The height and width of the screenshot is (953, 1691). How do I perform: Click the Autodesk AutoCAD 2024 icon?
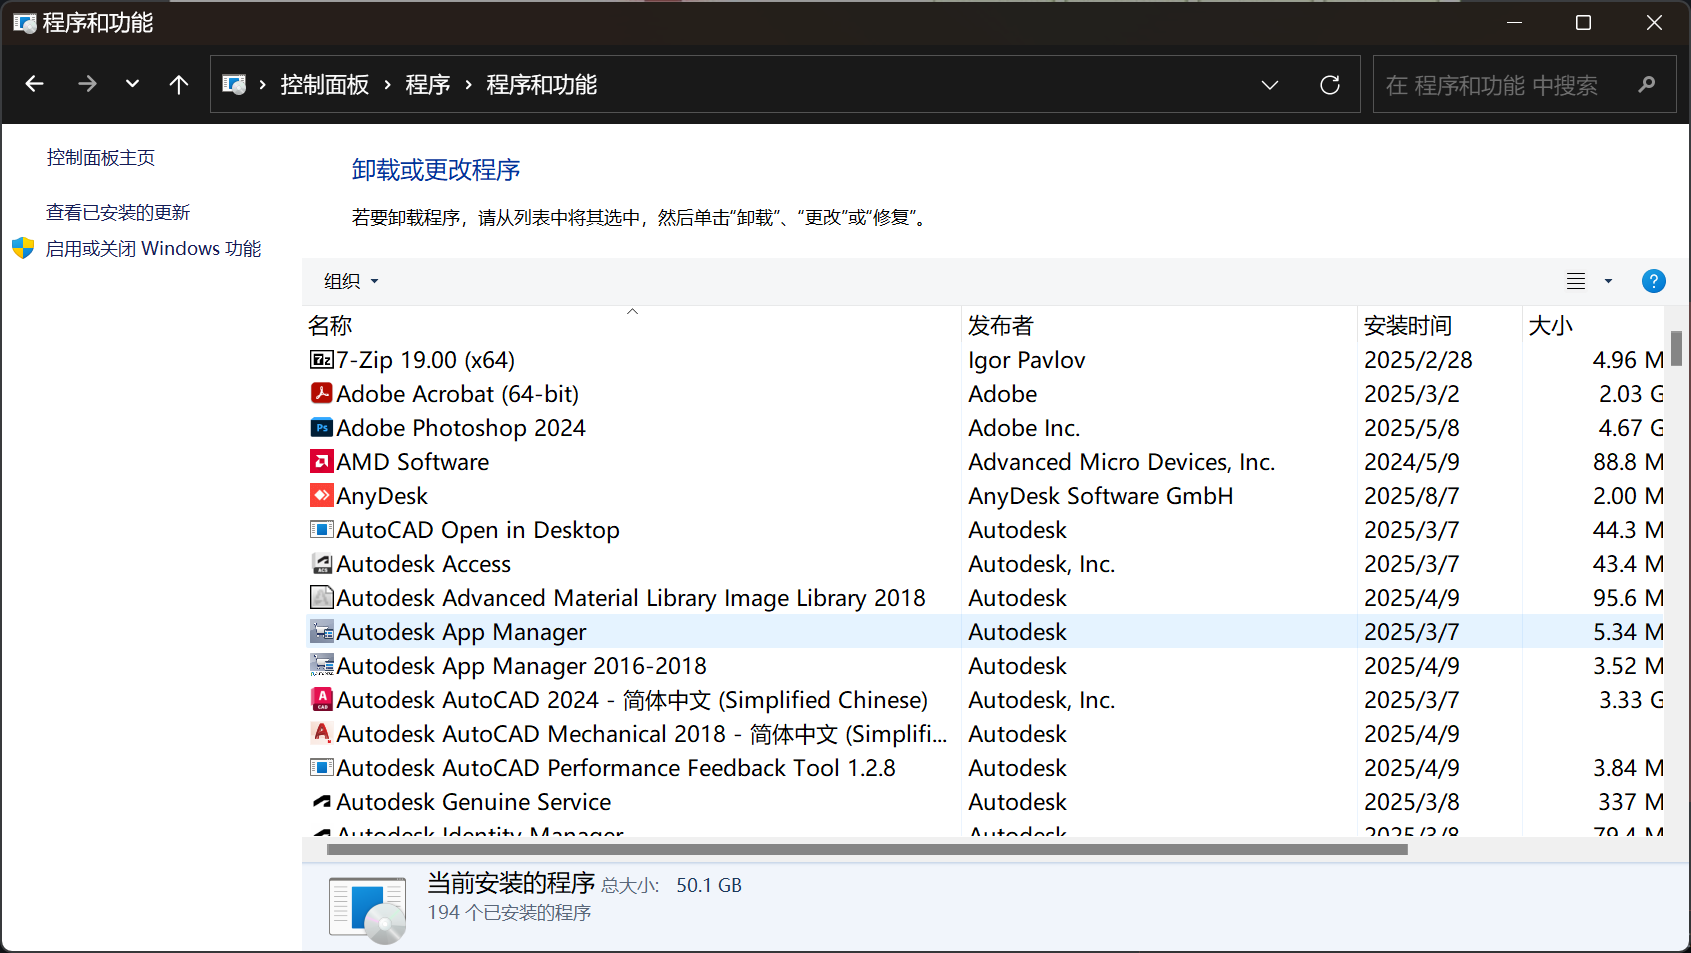click(322, 700)
